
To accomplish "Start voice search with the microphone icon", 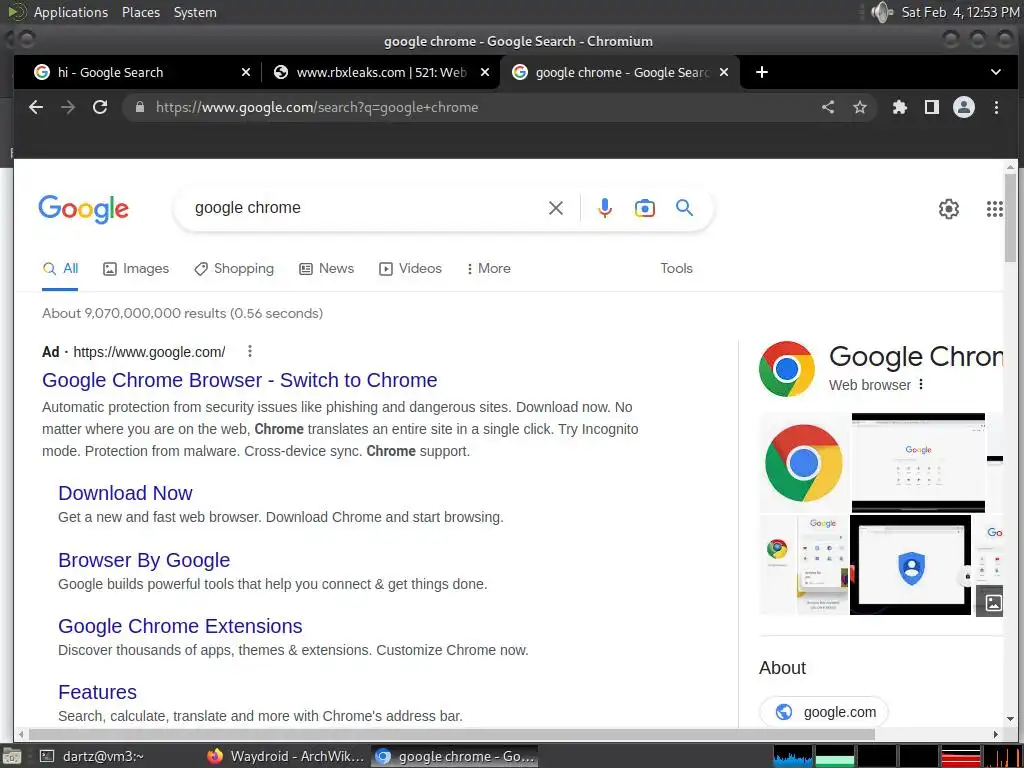I will click(605, 208).
